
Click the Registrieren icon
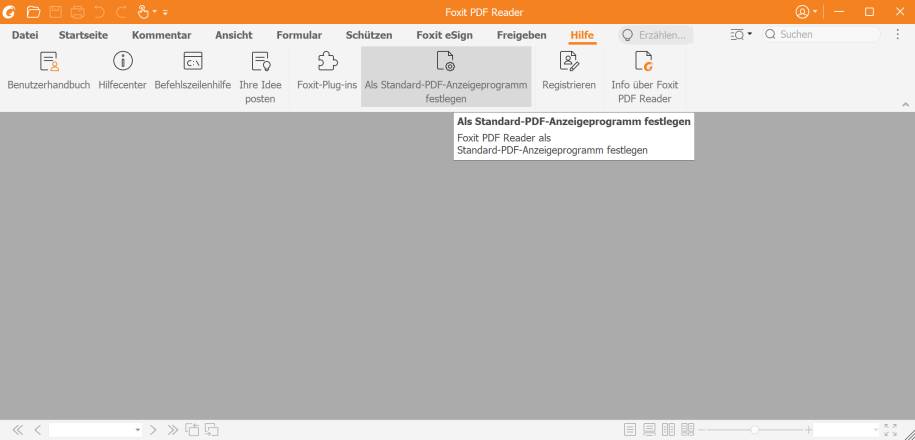point(568,61)
